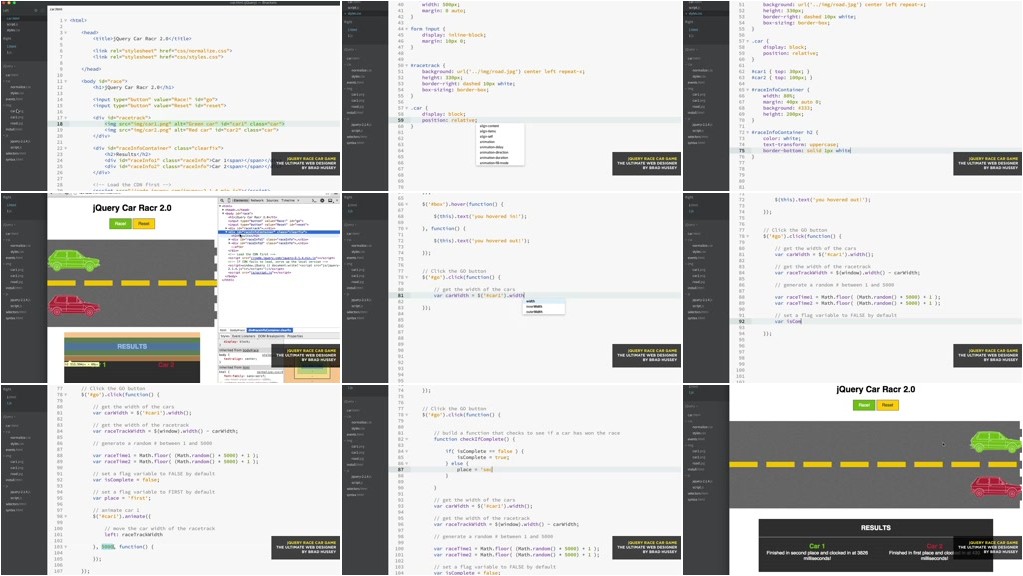Expand the head node in DevTools DOM tree

pos(223,209)
